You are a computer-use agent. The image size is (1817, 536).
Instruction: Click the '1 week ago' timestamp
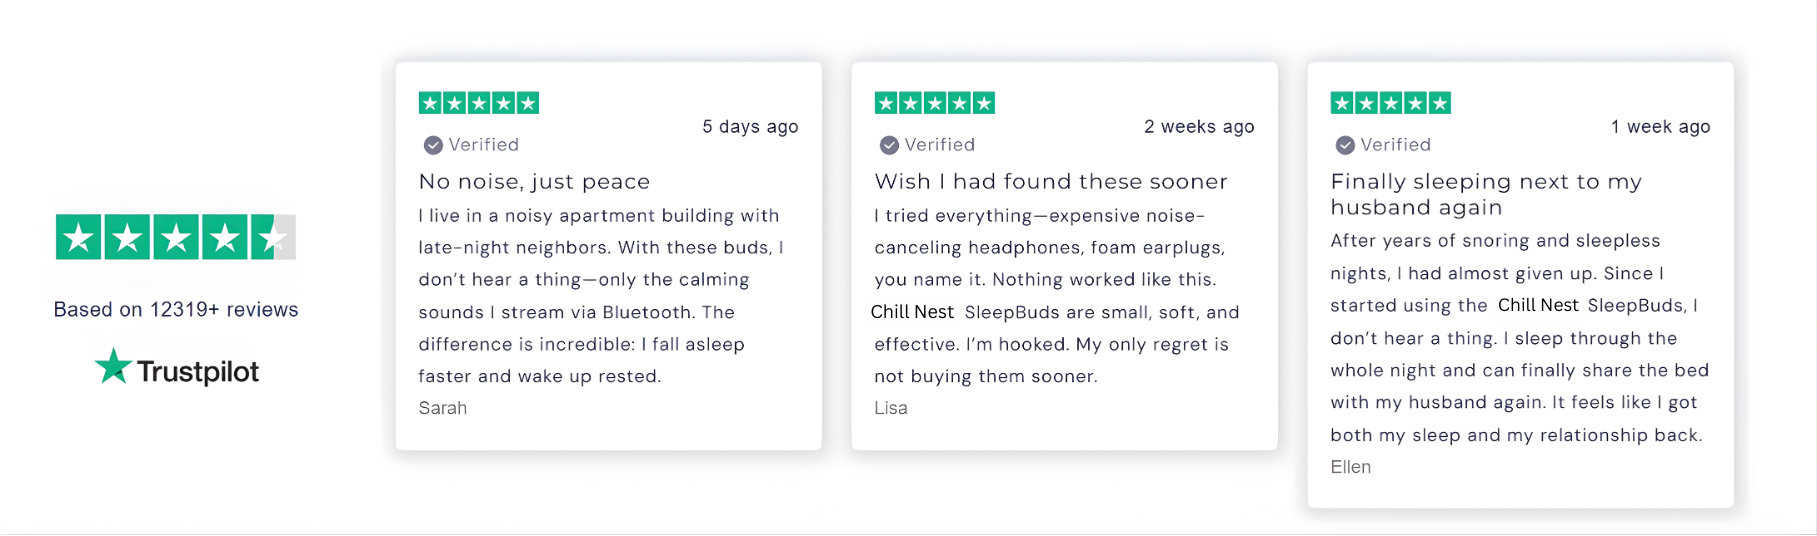click(x=1660, y=127)
